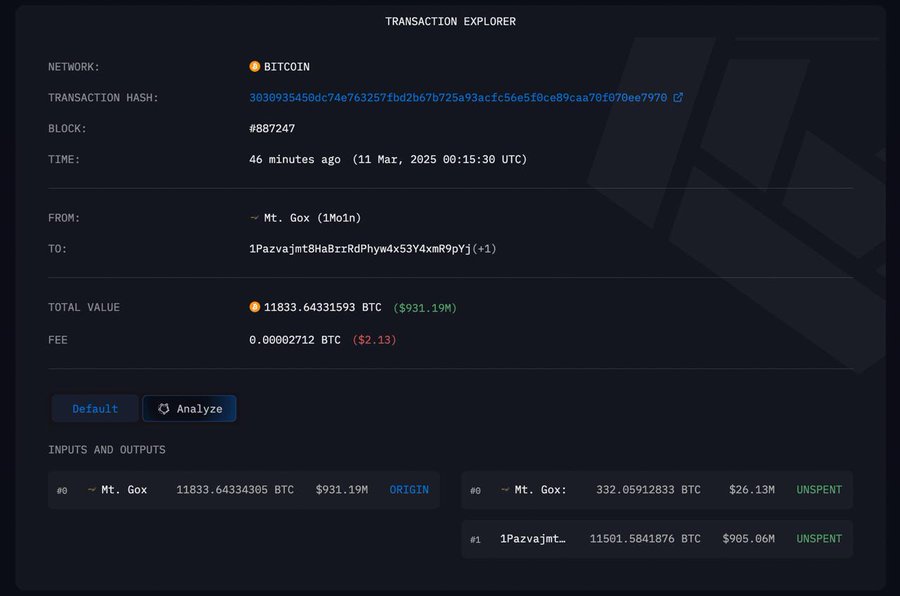Click the arrow icon on the Mt. Gox output row
Screen dimensions: 900x596
coord(505,489)
